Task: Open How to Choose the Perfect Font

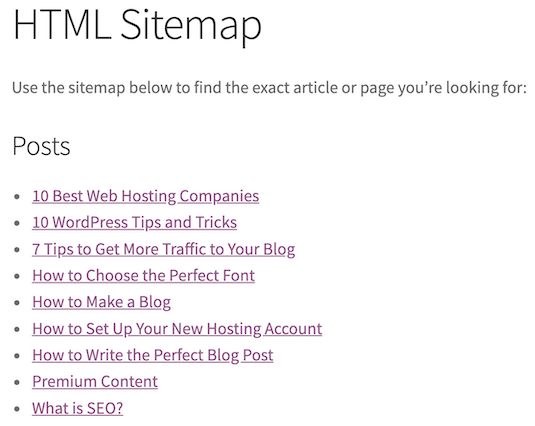Action: [x=143, y=276]
